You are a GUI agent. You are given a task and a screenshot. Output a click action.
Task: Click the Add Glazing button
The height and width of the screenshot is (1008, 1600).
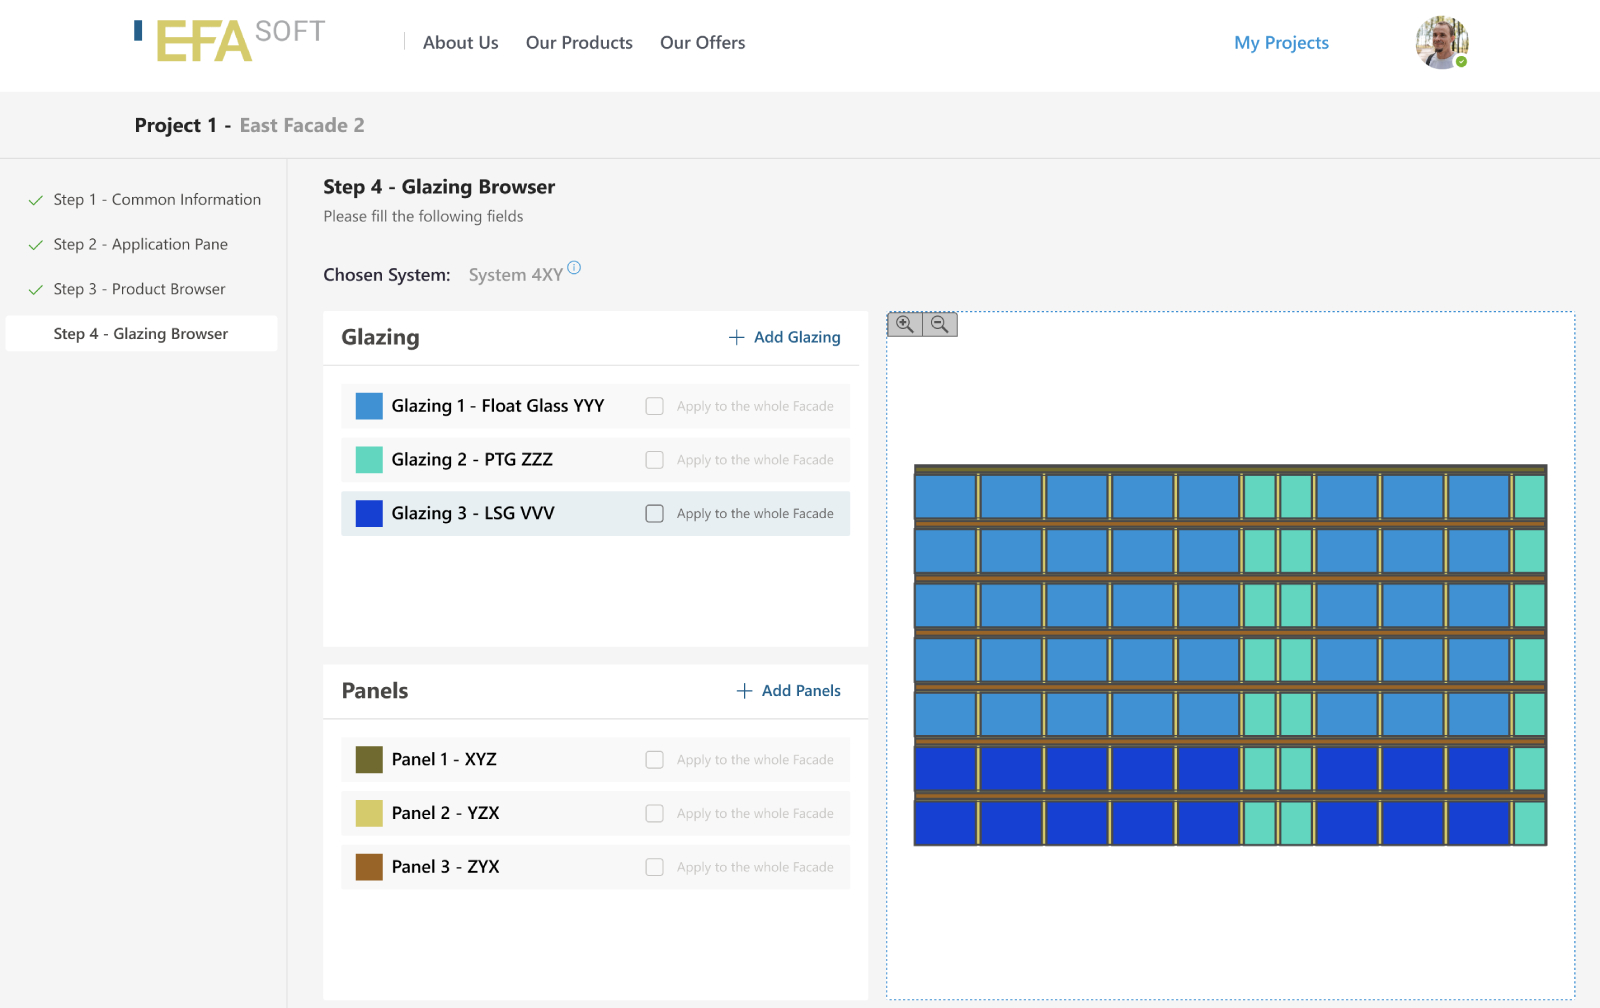785,337
